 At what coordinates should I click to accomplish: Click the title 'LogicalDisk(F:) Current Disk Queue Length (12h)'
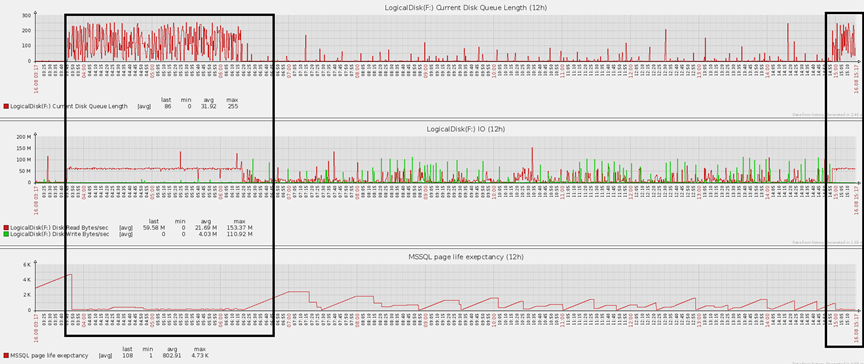466,7
